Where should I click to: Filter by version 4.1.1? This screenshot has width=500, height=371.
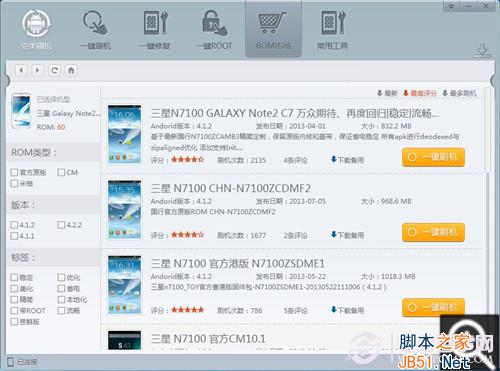click(x=14, y=236)
